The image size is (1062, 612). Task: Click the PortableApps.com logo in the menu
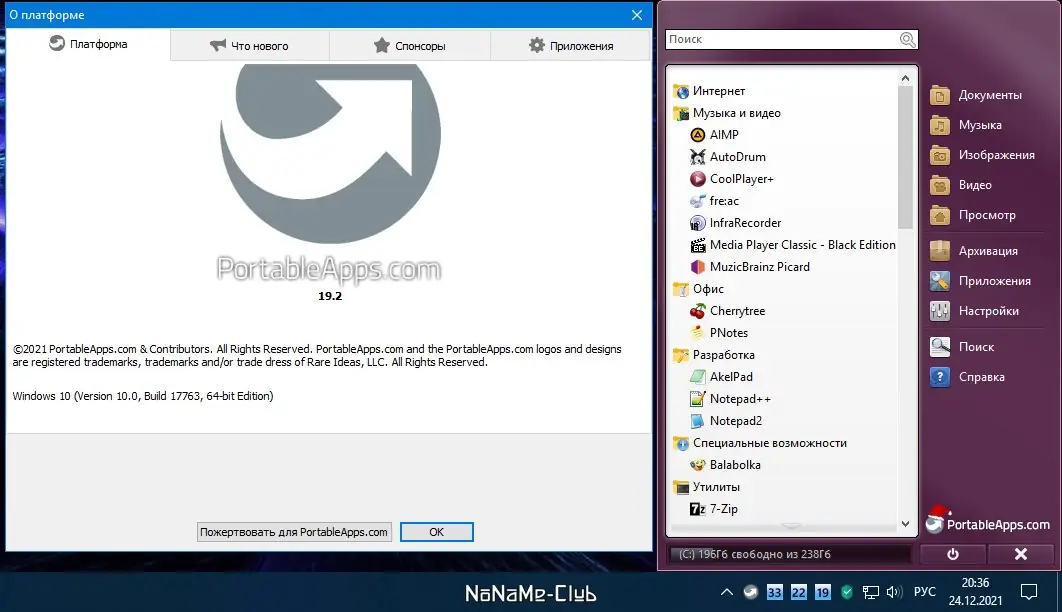[988, 522]
